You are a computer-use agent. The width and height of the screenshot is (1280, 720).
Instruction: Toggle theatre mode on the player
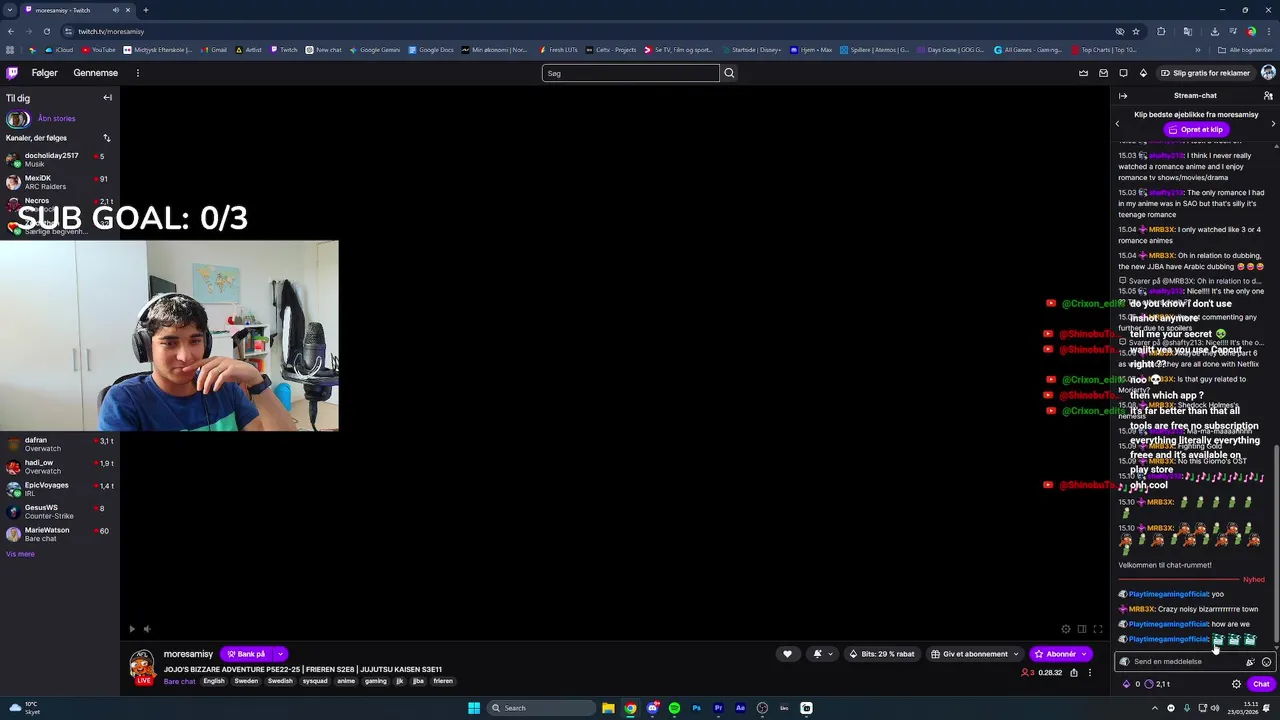click(1082, 629)
